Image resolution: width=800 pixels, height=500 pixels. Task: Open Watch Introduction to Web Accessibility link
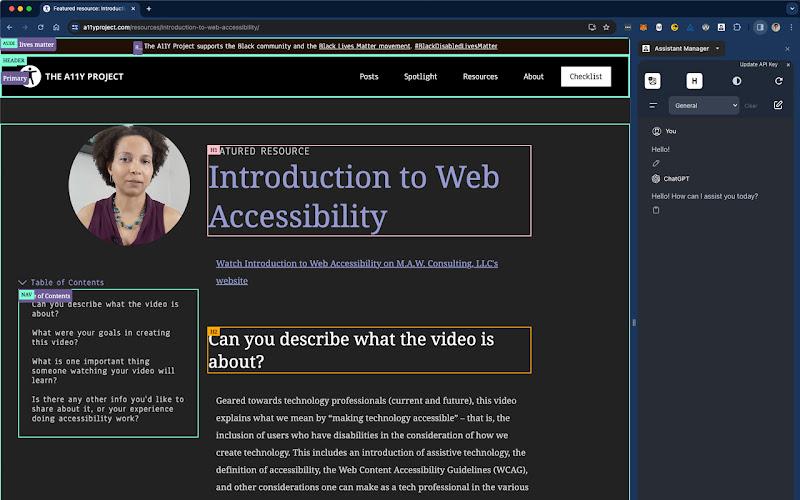coord(357,272)
